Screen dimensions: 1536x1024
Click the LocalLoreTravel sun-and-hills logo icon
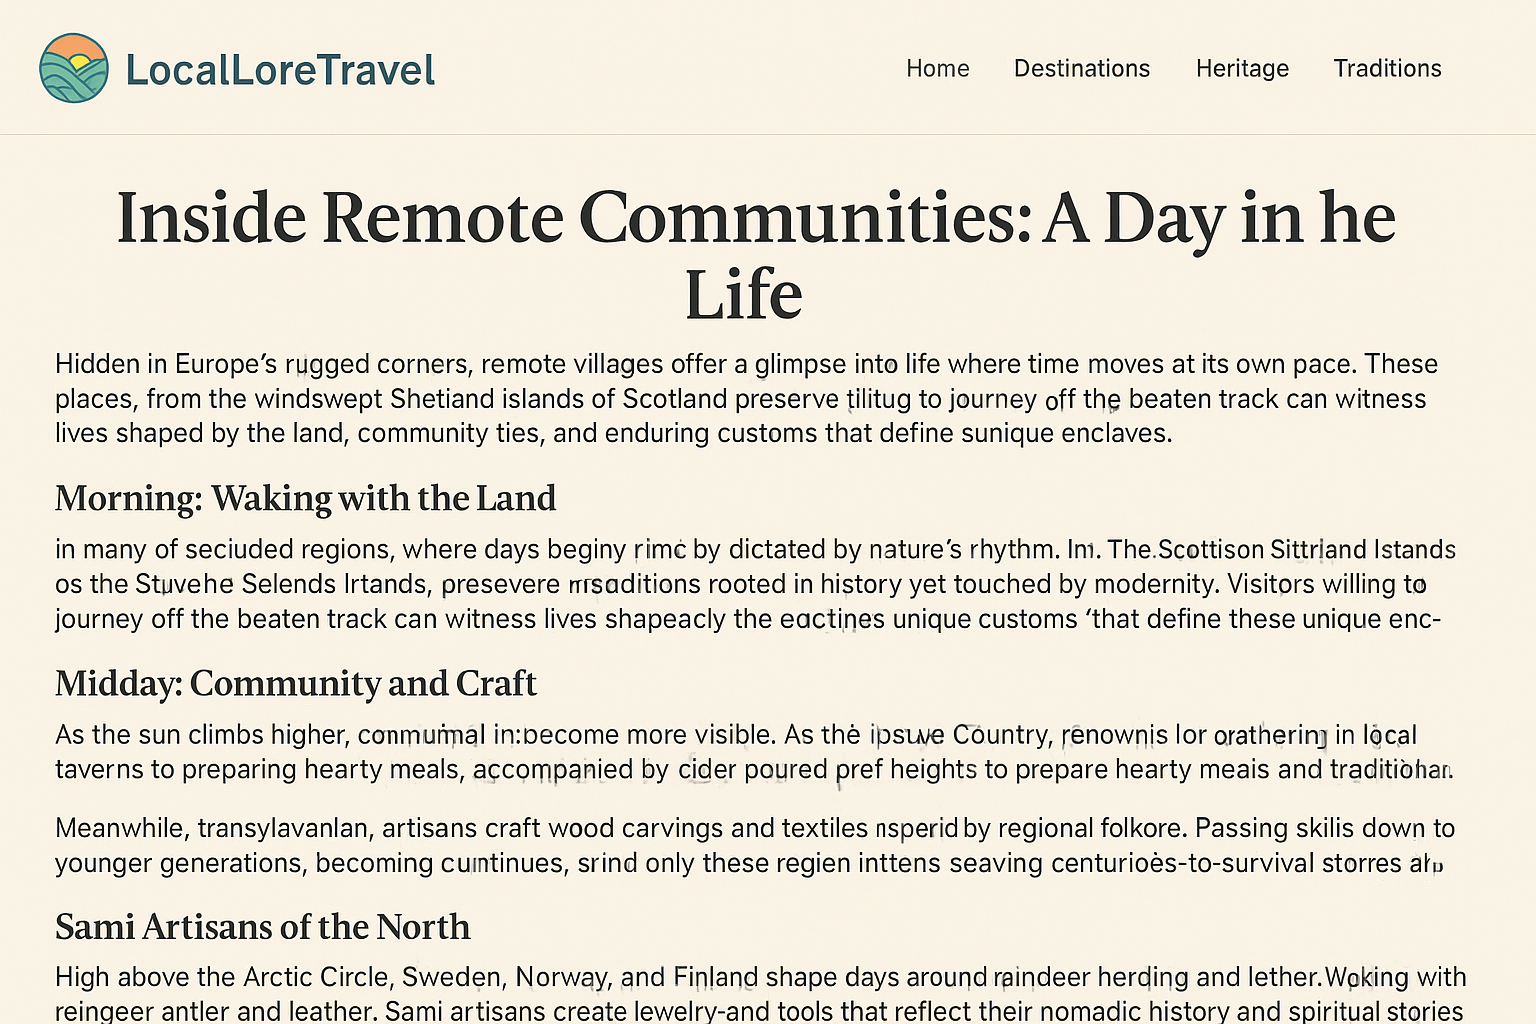click(x=74, y=68)
